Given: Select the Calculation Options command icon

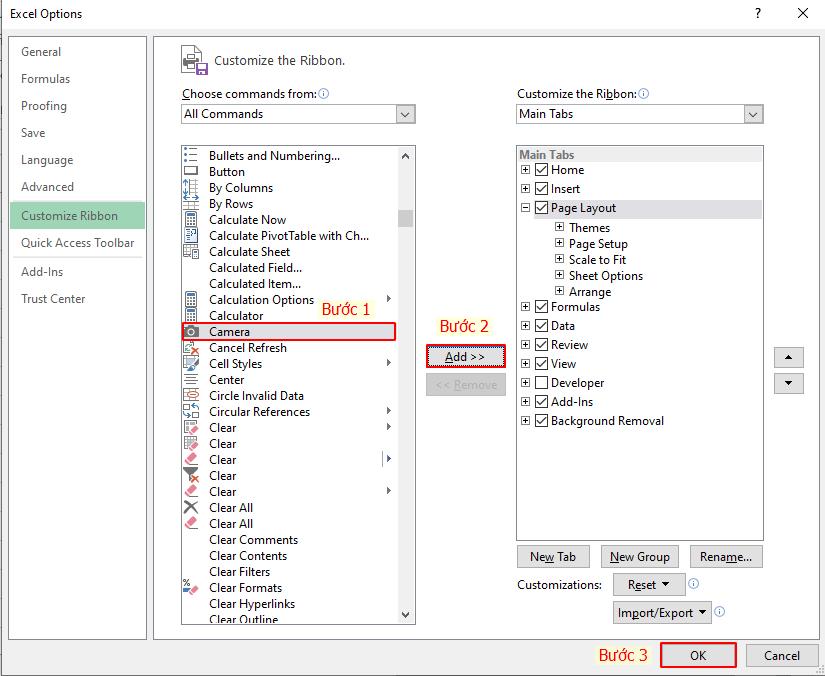Looking at the screenshot, I should pyautogui.click(x=190, y=299).
